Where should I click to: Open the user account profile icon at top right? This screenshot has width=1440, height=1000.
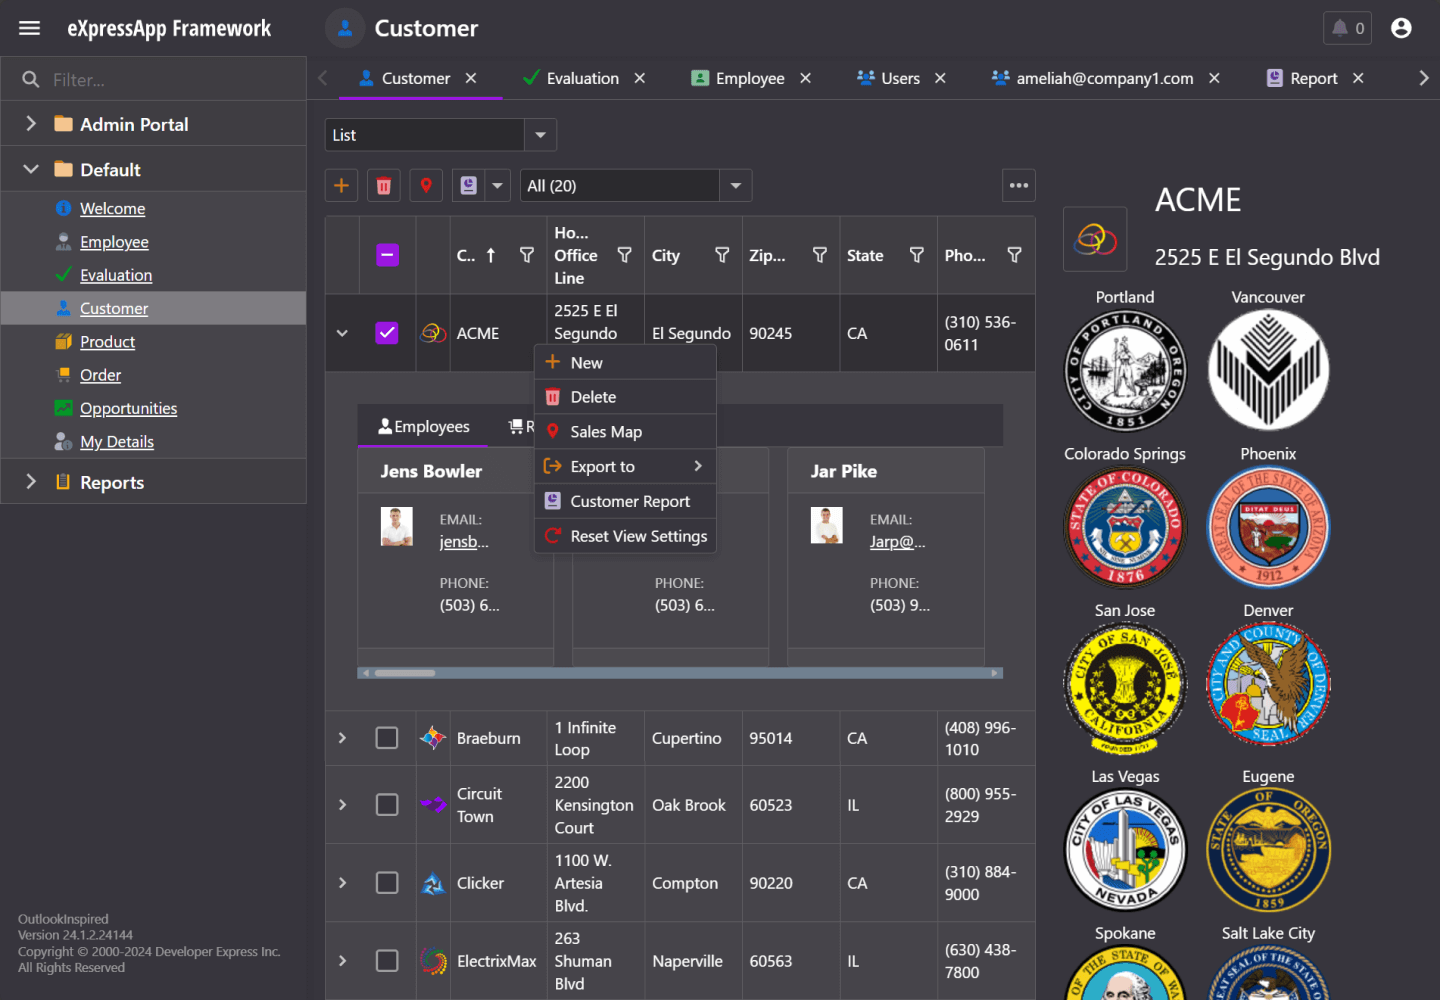1400,28
